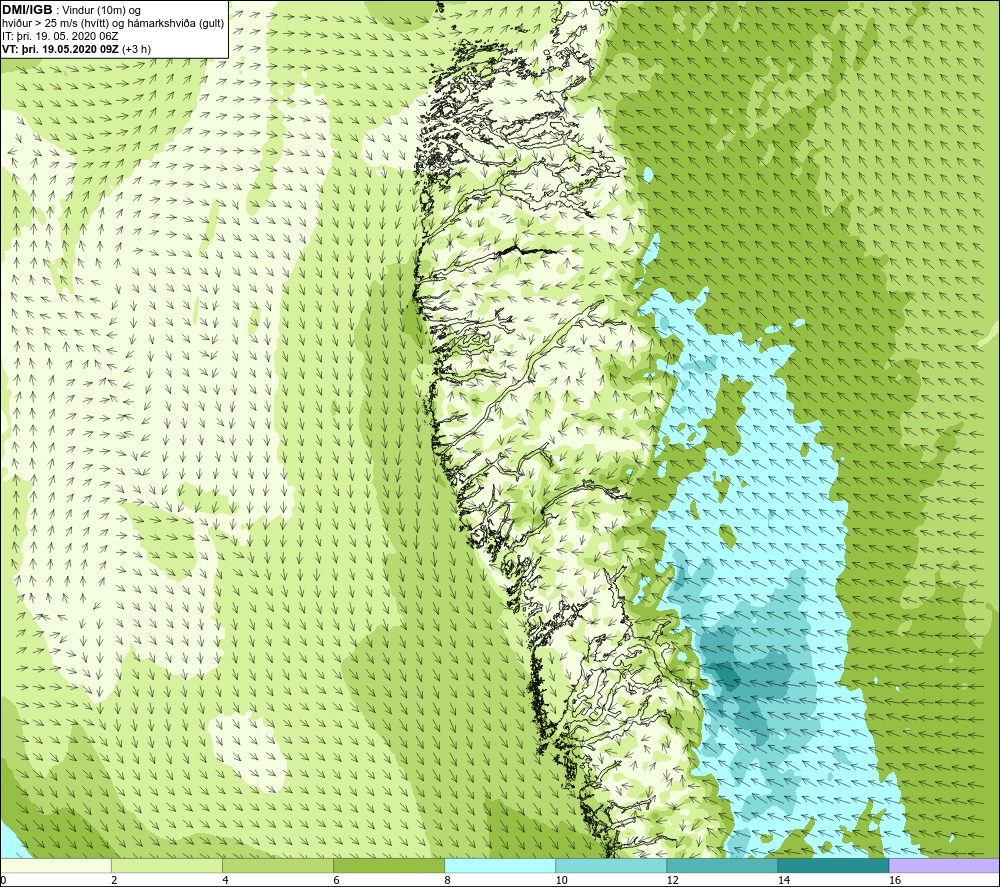Click the 10–12 m/s turquoise legend swatch
1000x887 pixels.
pos(611,865)
